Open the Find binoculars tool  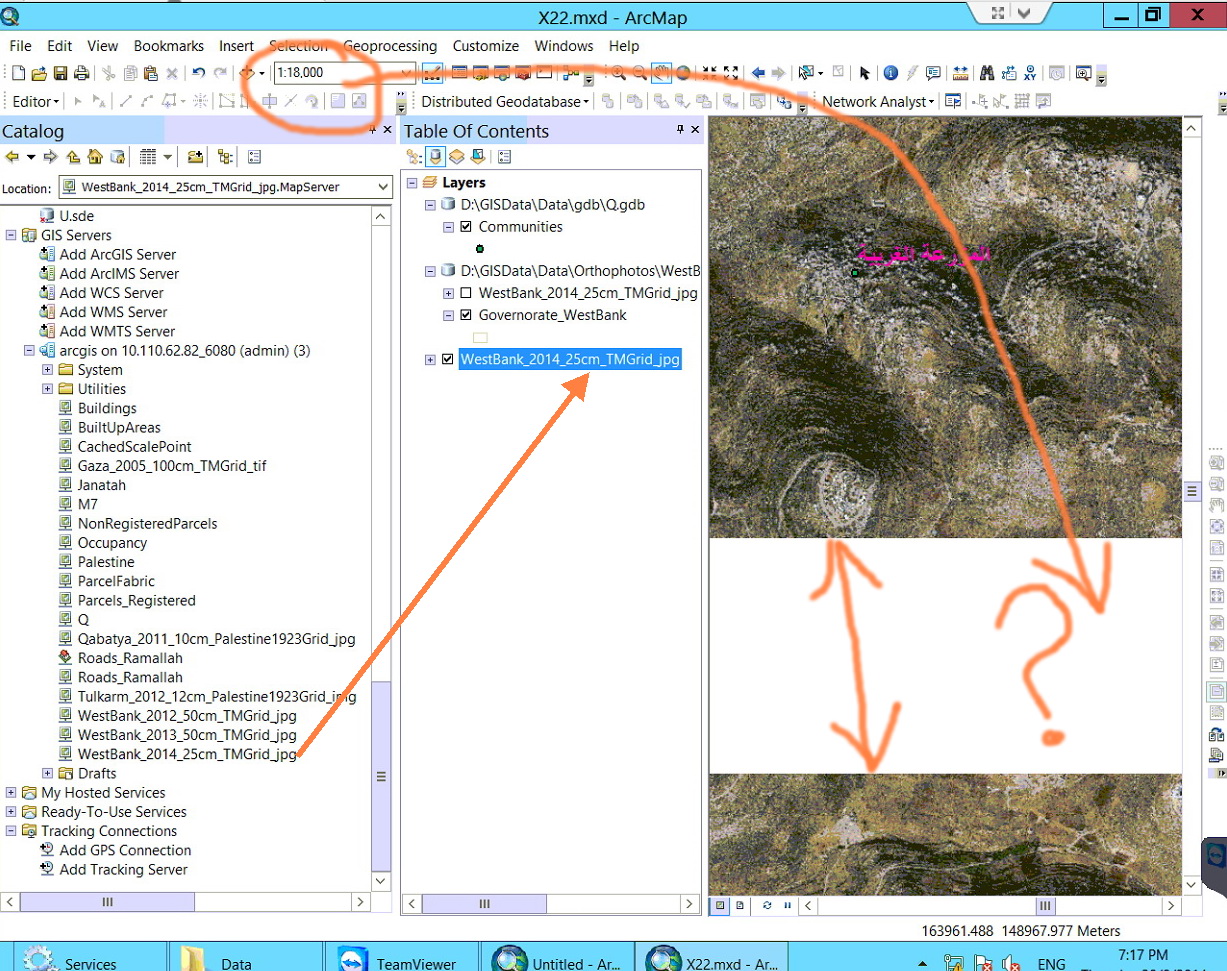986,73
